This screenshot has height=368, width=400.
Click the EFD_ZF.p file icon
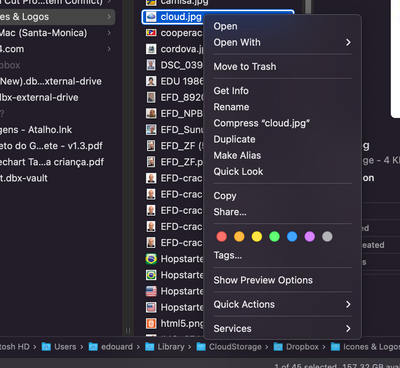click(151, 162)
